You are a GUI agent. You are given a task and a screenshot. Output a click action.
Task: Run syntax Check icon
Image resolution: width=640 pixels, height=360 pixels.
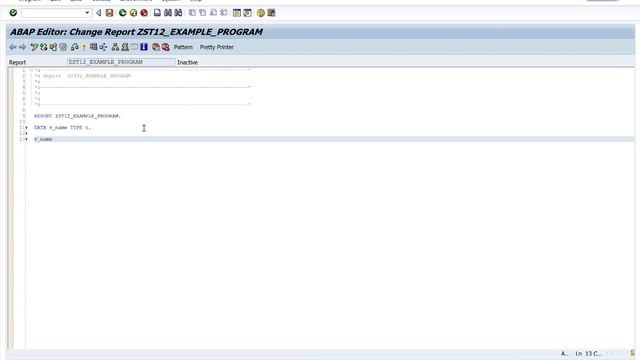point(75,47)
